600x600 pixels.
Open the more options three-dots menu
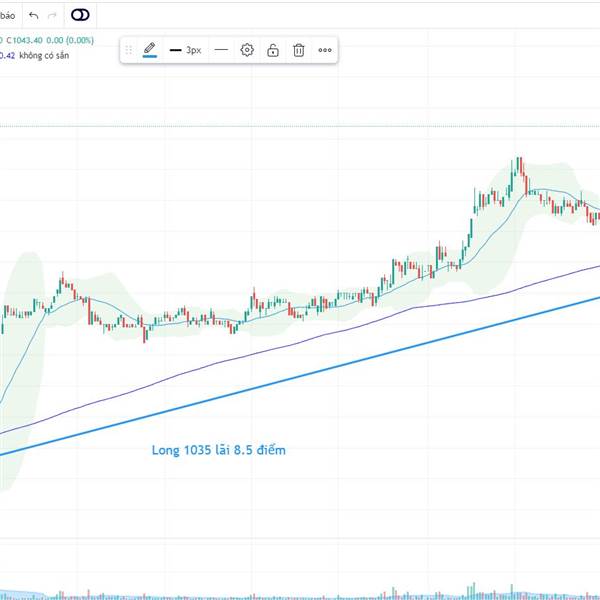tap(325, 50)
